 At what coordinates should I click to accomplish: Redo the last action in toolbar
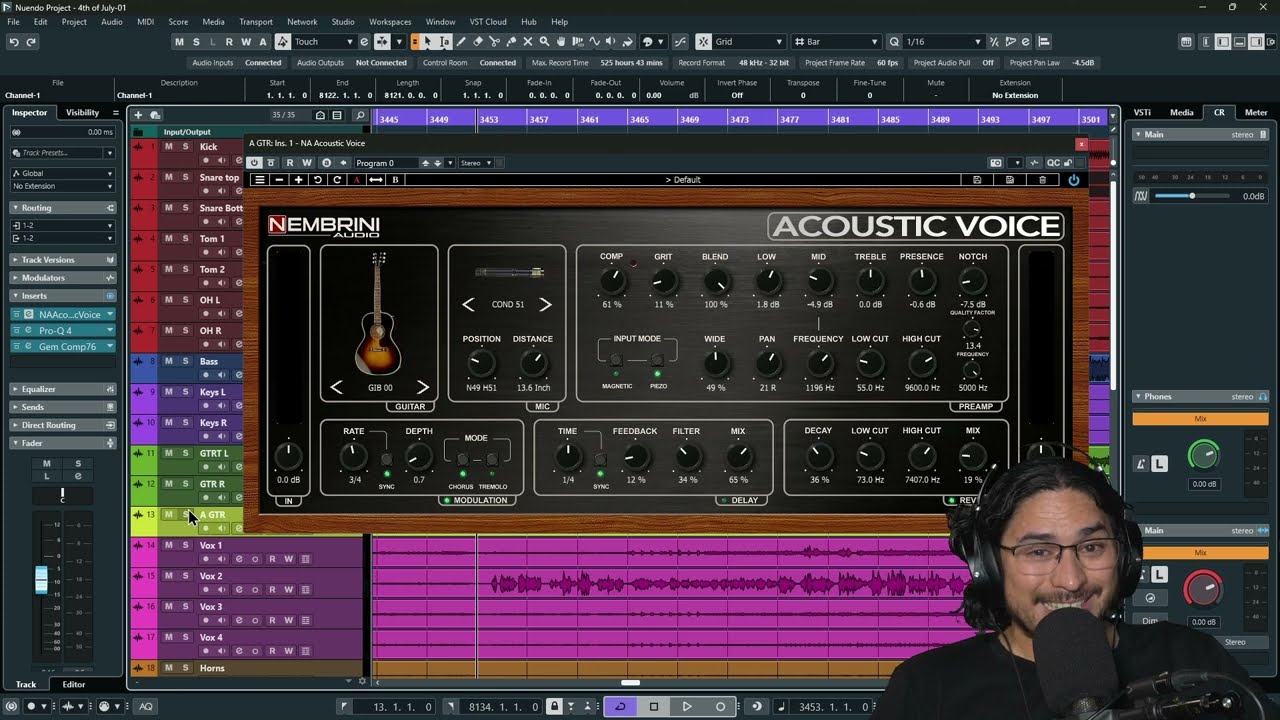[31, 42]
